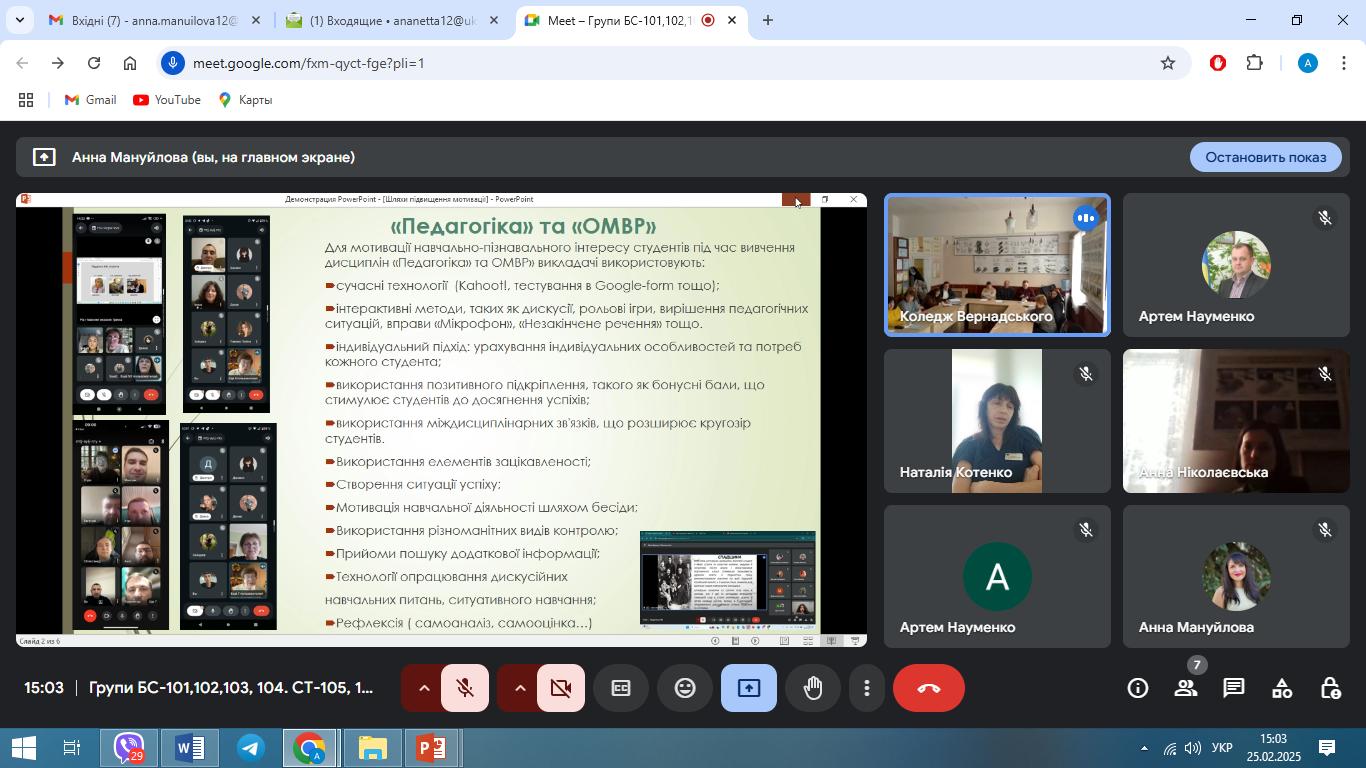This screenshot has width=1366, height=768.
Task: Open meeting details info icon
Action: click(x=1137, y=688)
